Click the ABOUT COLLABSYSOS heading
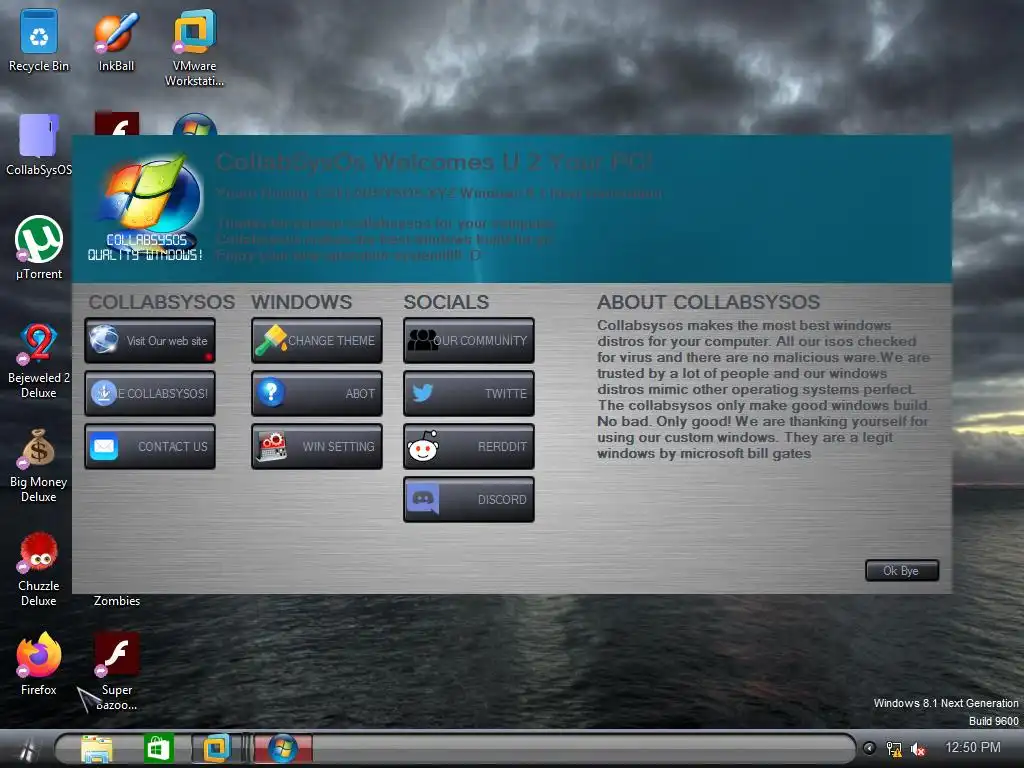This screenshot has width=1024, height=768. click(x=708, y=302)
